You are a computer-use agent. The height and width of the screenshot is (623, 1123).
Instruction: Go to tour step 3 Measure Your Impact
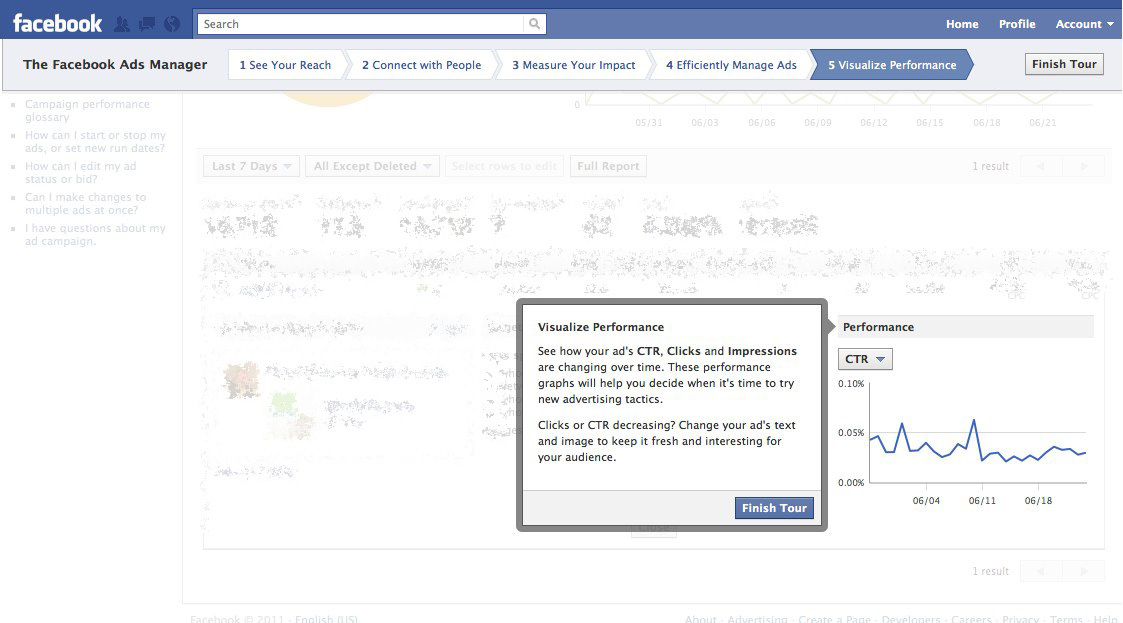coord(573,64)
